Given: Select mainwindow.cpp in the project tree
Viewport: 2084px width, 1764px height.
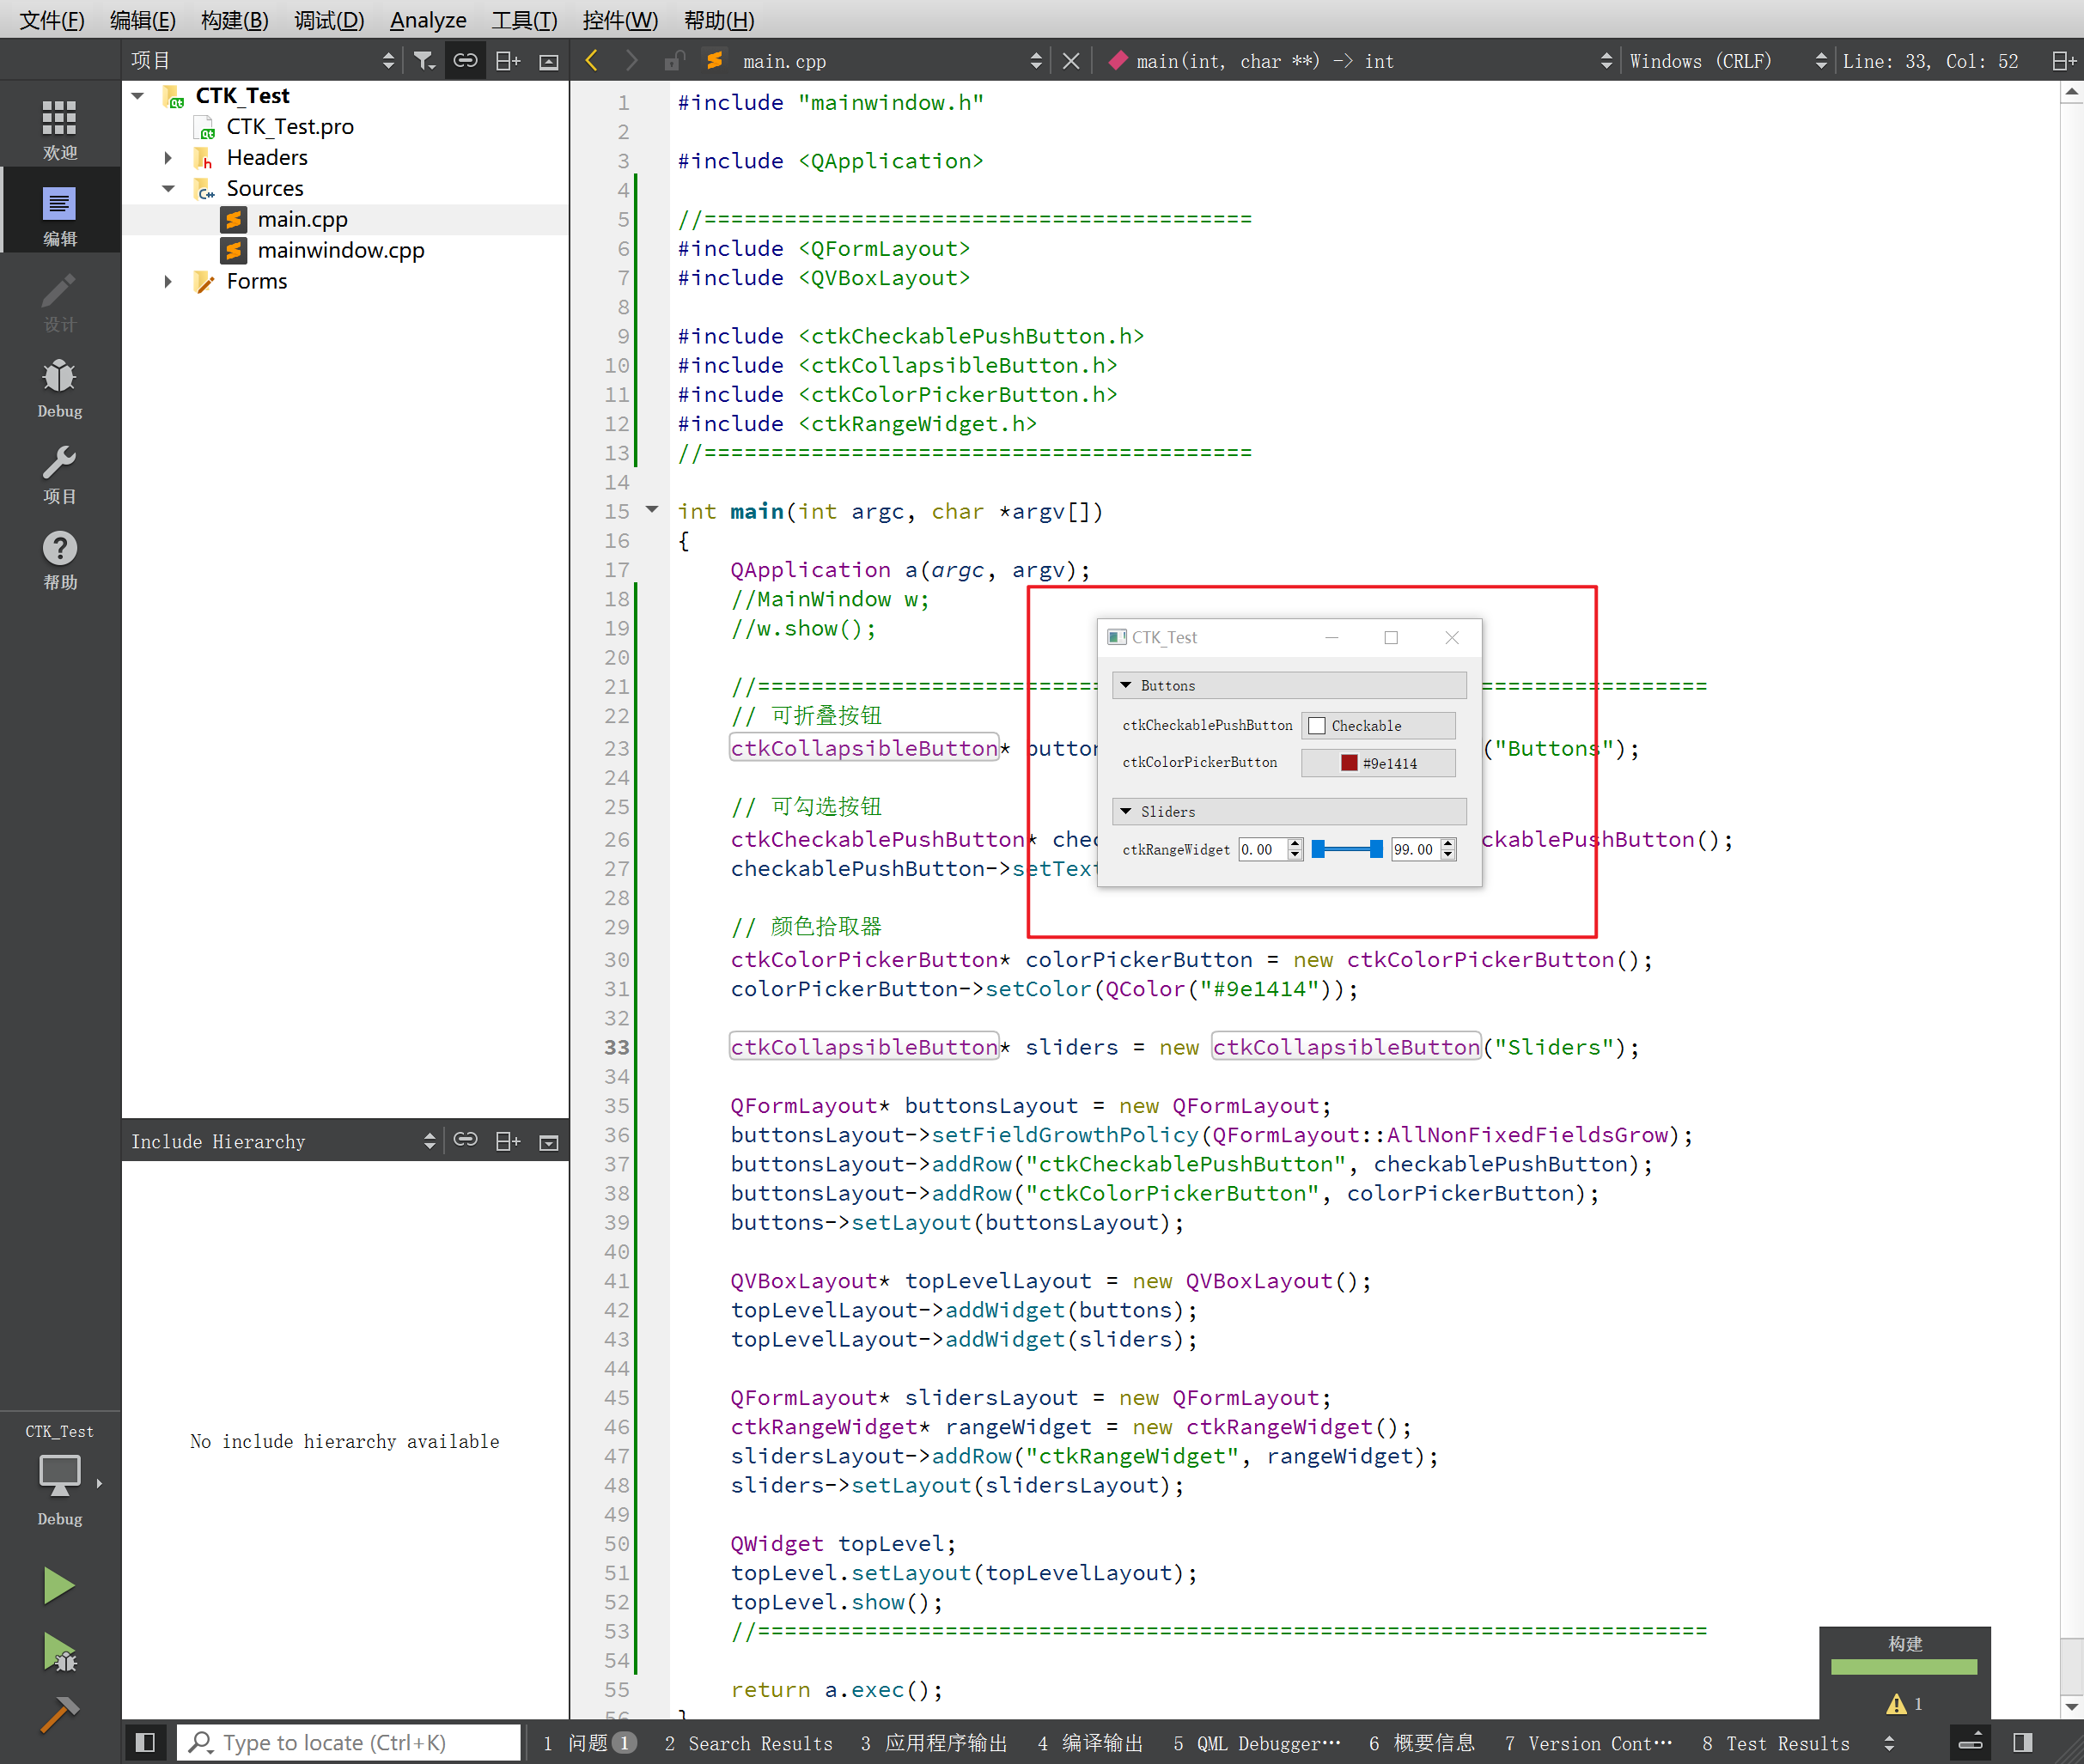Looking at the screenshot, I should pyautogui.click(x=340, y=250).
